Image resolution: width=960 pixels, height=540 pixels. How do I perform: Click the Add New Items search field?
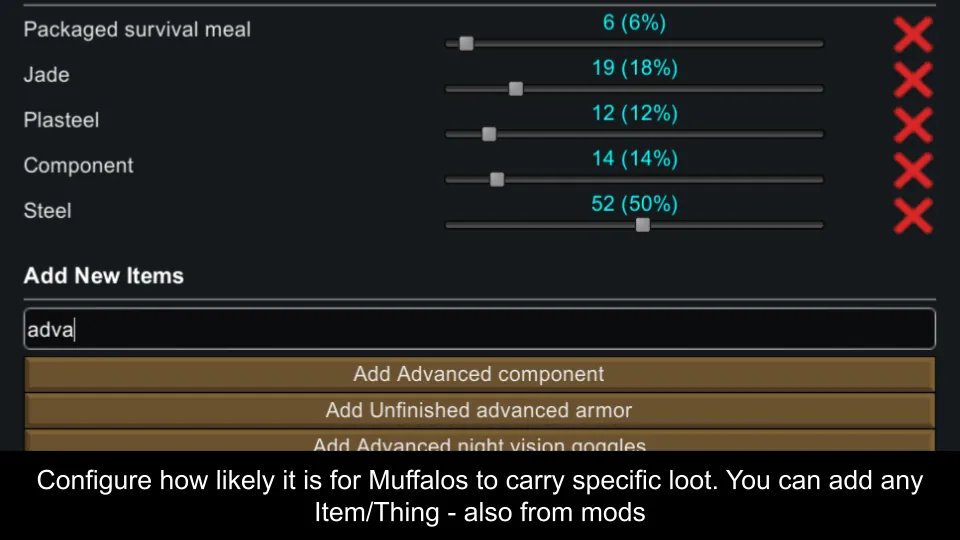pos(480,329)
